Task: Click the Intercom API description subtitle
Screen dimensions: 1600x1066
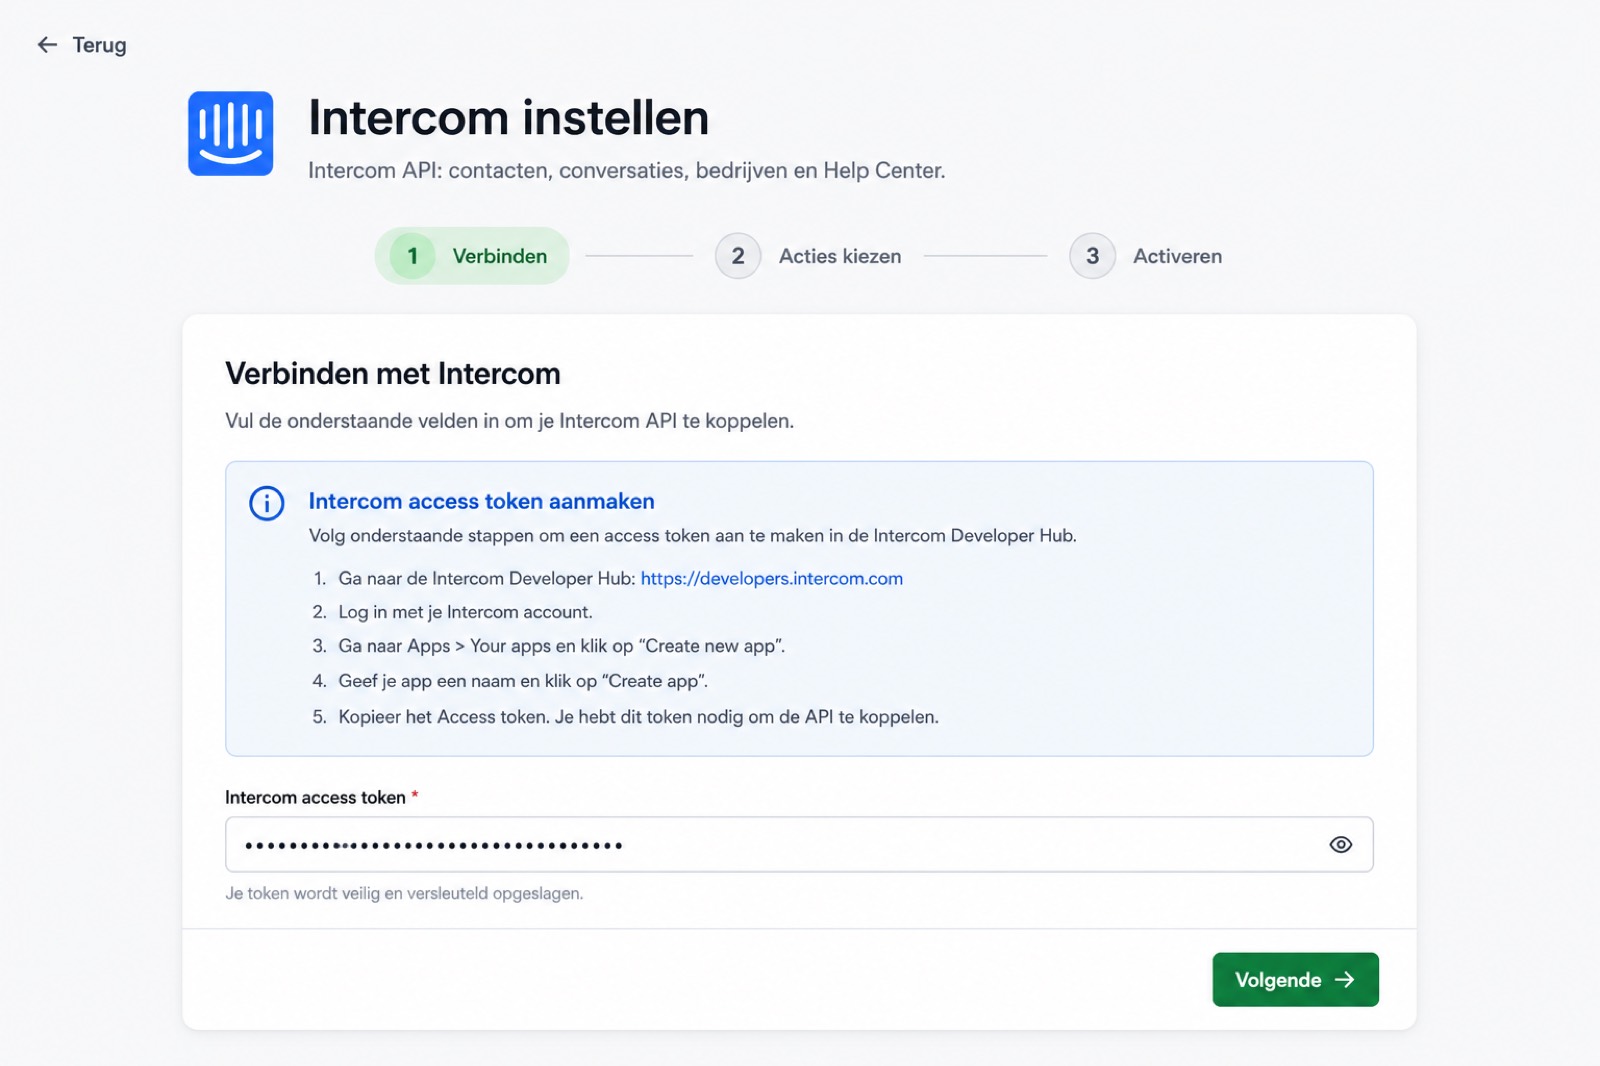Action: (626, 170)
